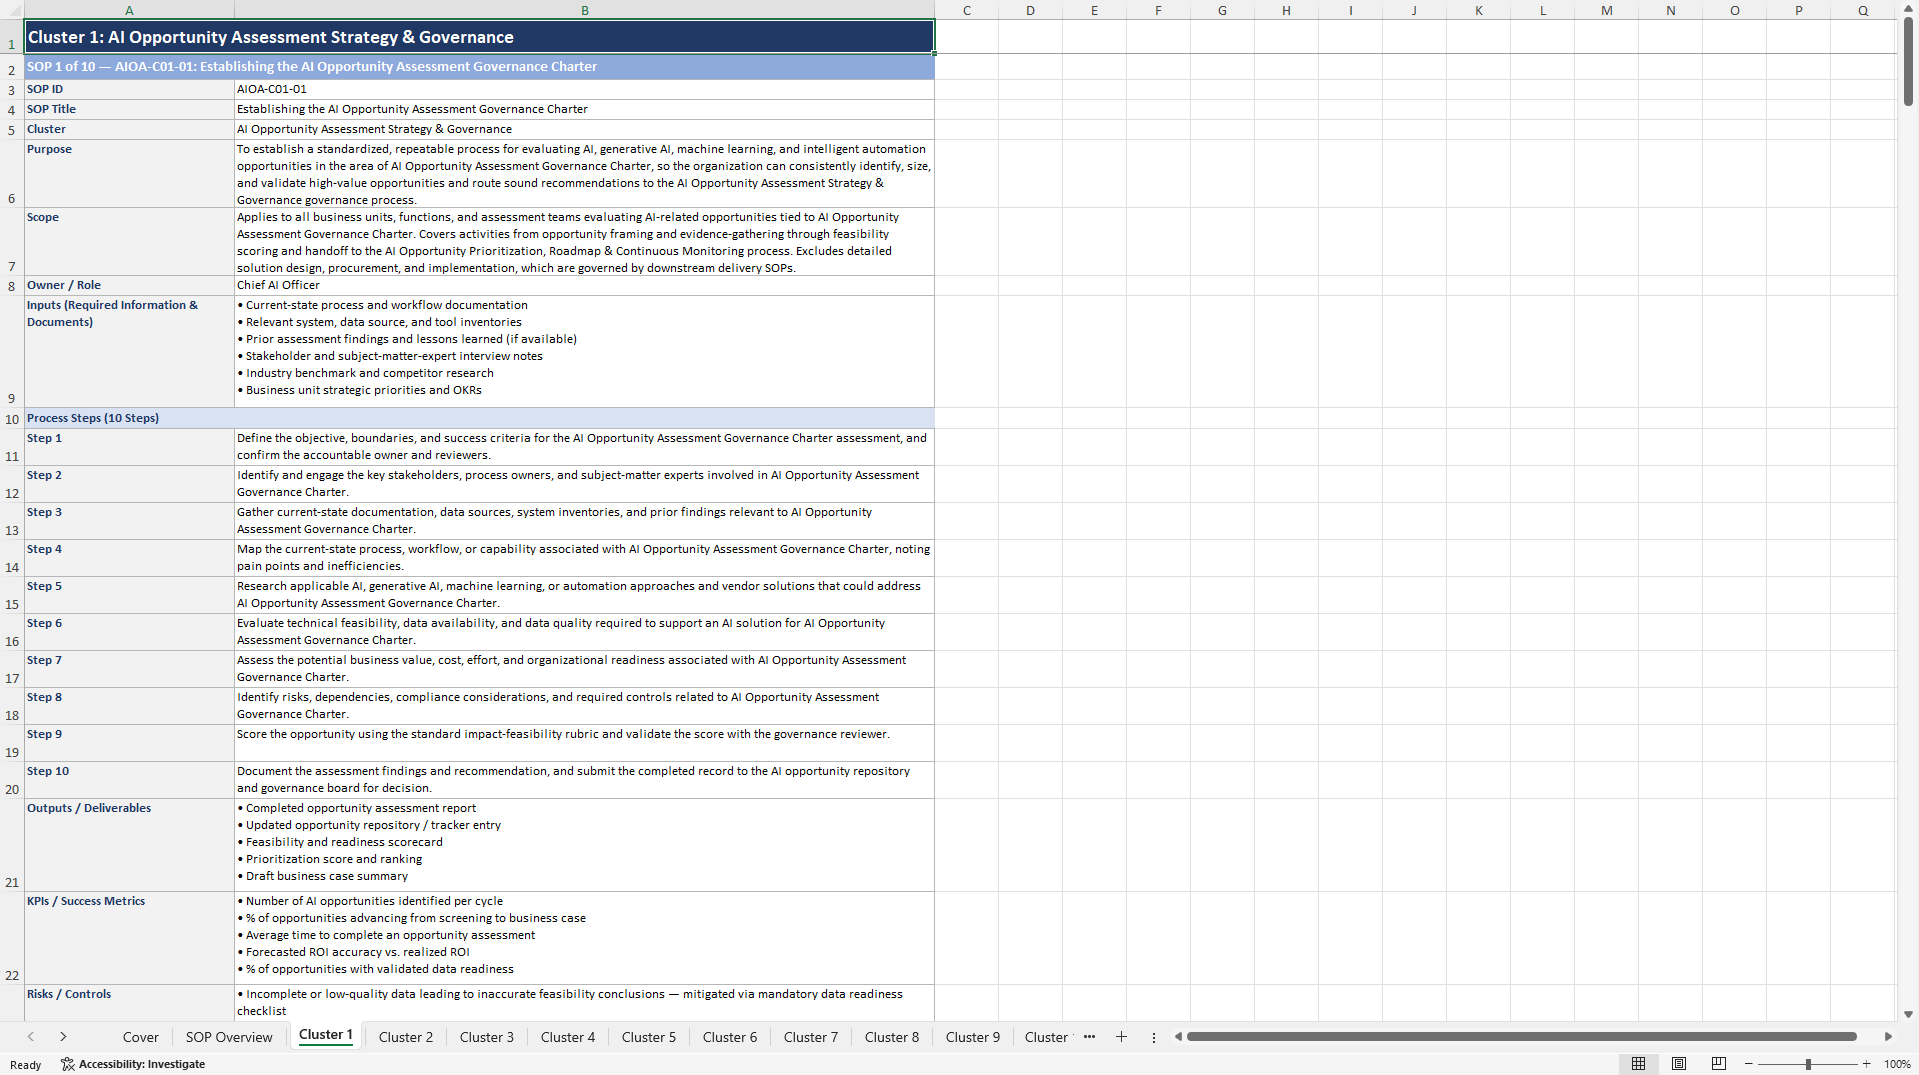Image resolution: width=1919 pixels, height=1075 pixels.
Task: Switch to the Cluster 2 tab
Action: (x=406, y=1037)
